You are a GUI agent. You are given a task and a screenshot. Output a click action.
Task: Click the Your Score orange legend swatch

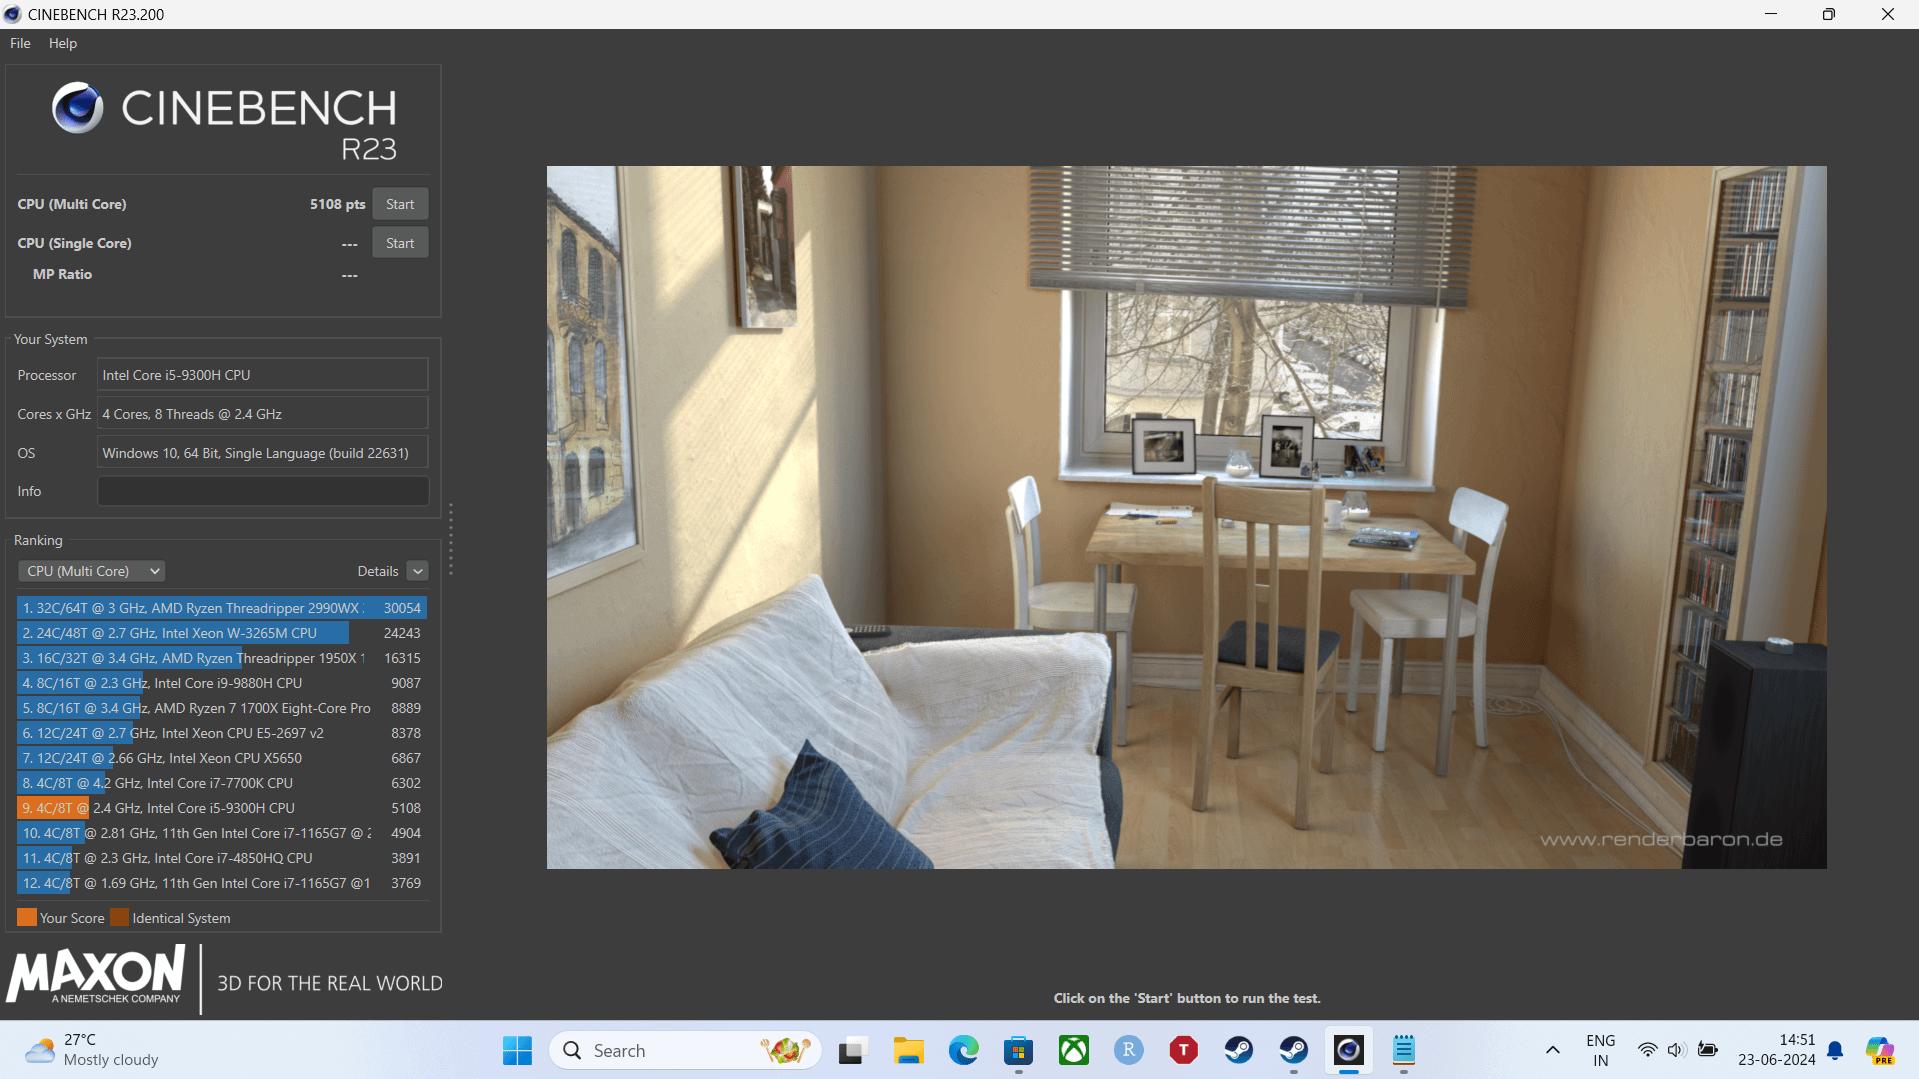click(x=27, y=917)
